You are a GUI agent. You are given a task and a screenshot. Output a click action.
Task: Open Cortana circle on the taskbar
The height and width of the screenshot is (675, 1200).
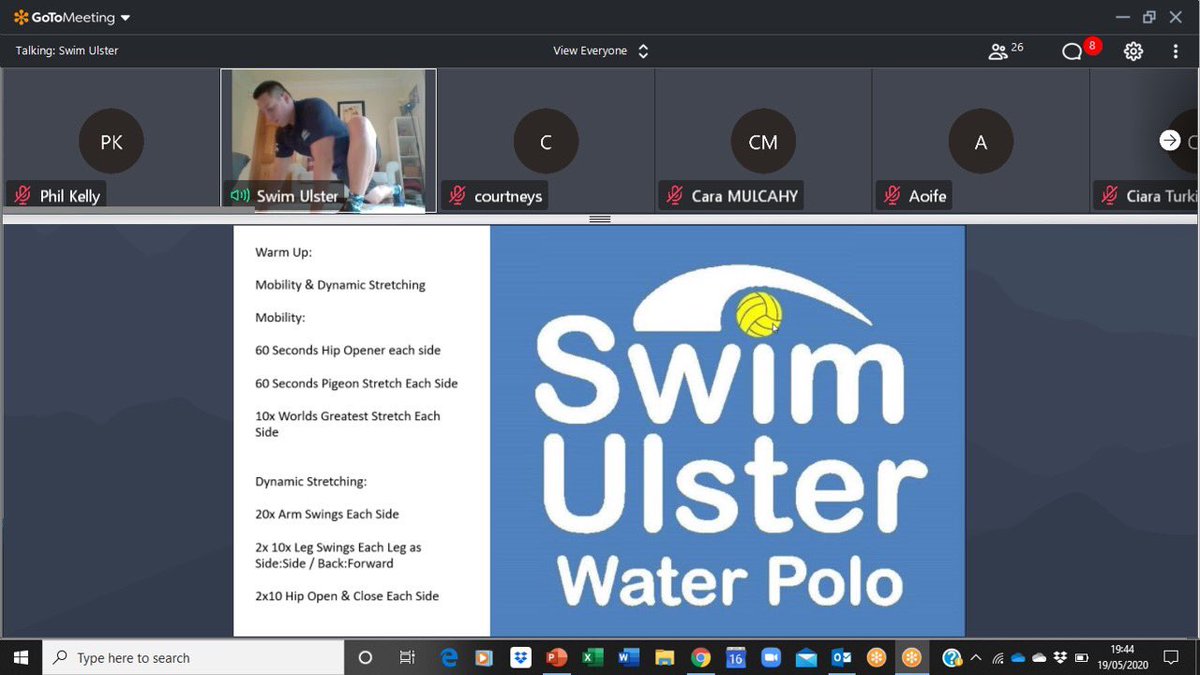pos(365,657)
